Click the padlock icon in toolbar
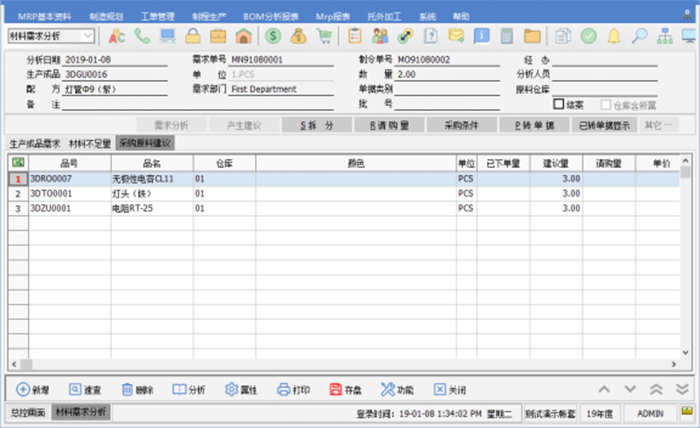 click(x=193, y=36)
